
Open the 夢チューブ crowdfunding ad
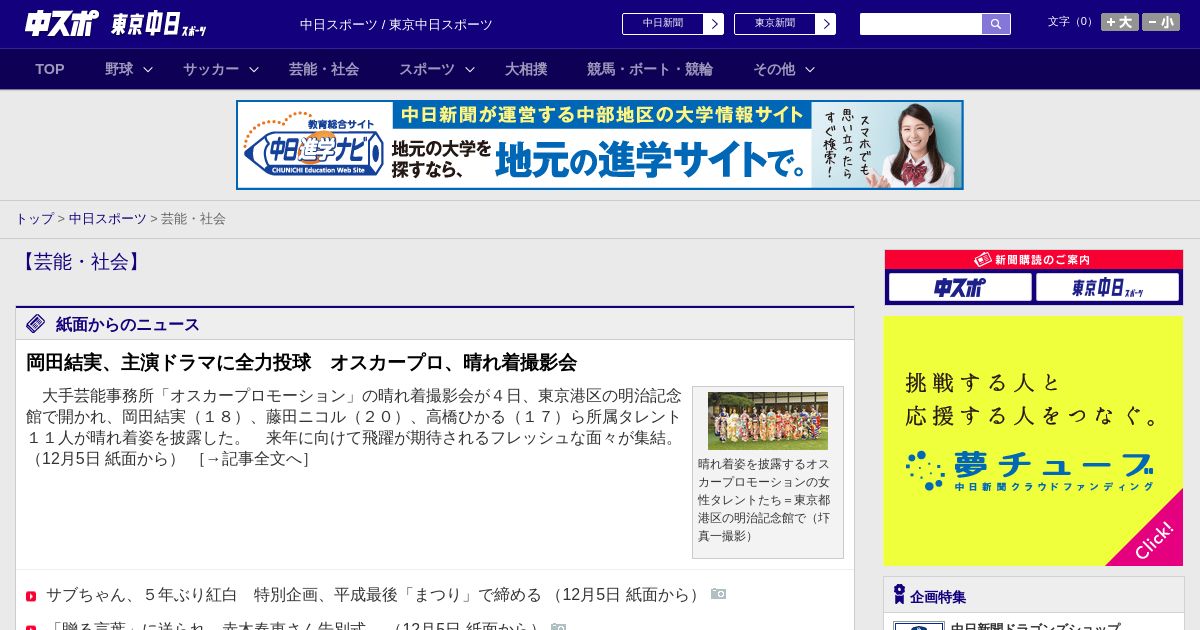coord(1033,441)
